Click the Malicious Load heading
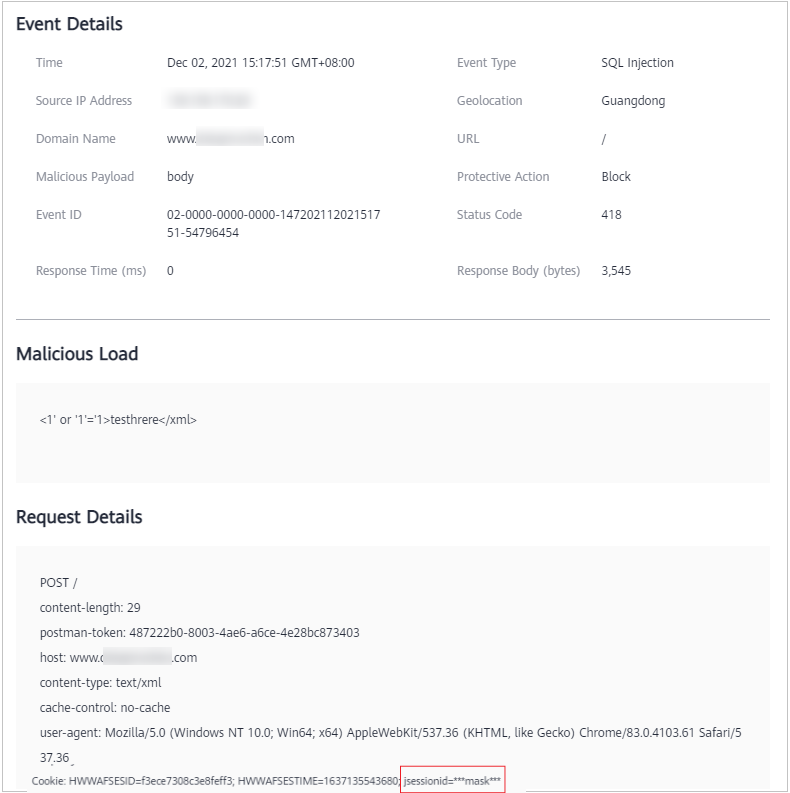This screenshot has width=790, height=793. [x=77, y=354]
